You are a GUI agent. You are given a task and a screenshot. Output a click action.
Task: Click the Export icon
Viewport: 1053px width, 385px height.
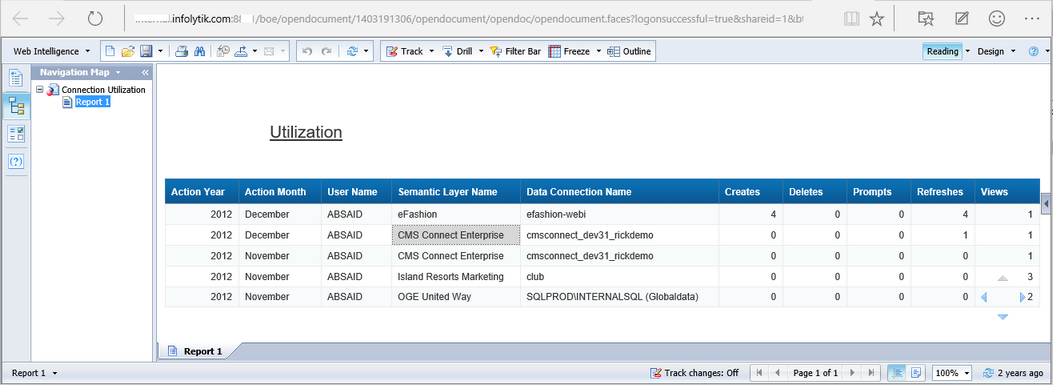242,51
